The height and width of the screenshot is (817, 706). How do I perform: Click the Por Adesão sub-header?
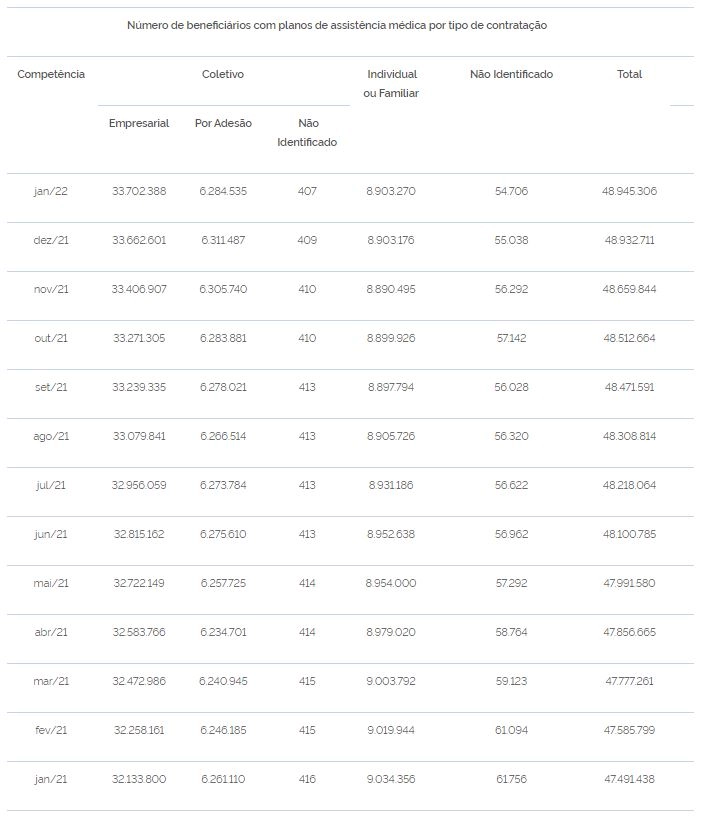[x=223, y=123]
